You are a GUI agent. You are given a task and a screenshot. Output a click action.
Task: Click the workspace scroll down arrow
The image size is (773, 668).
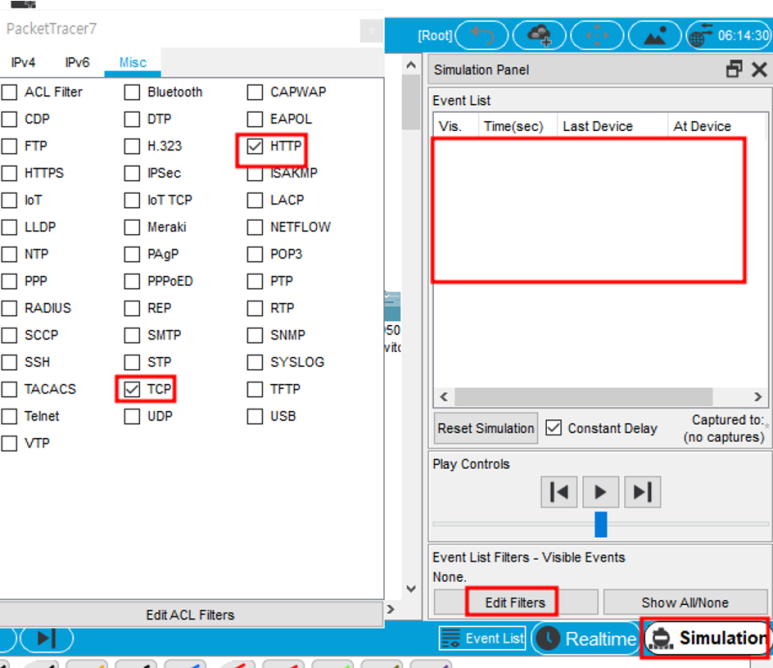click(x=411, y=588)
